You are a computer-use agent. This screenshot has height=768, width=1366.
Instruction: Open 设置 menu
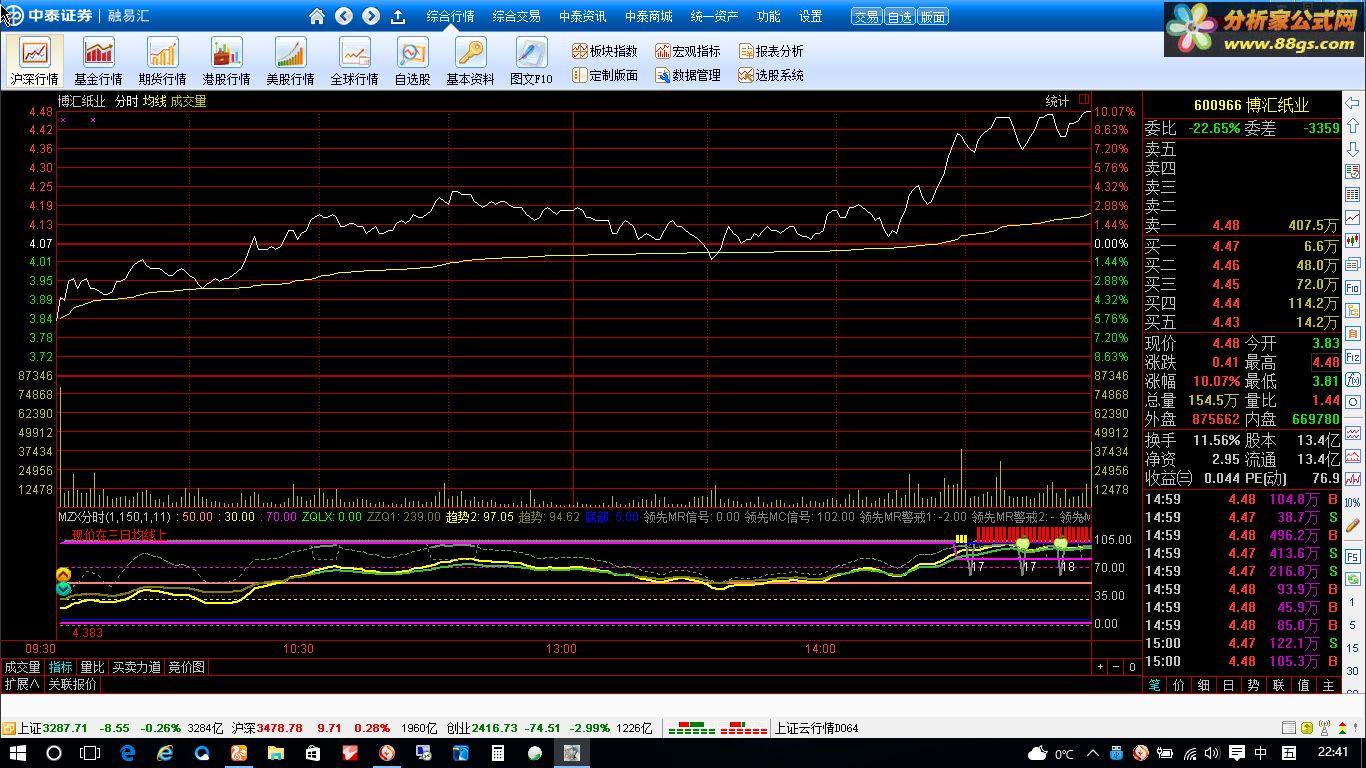tap(810, 16)
